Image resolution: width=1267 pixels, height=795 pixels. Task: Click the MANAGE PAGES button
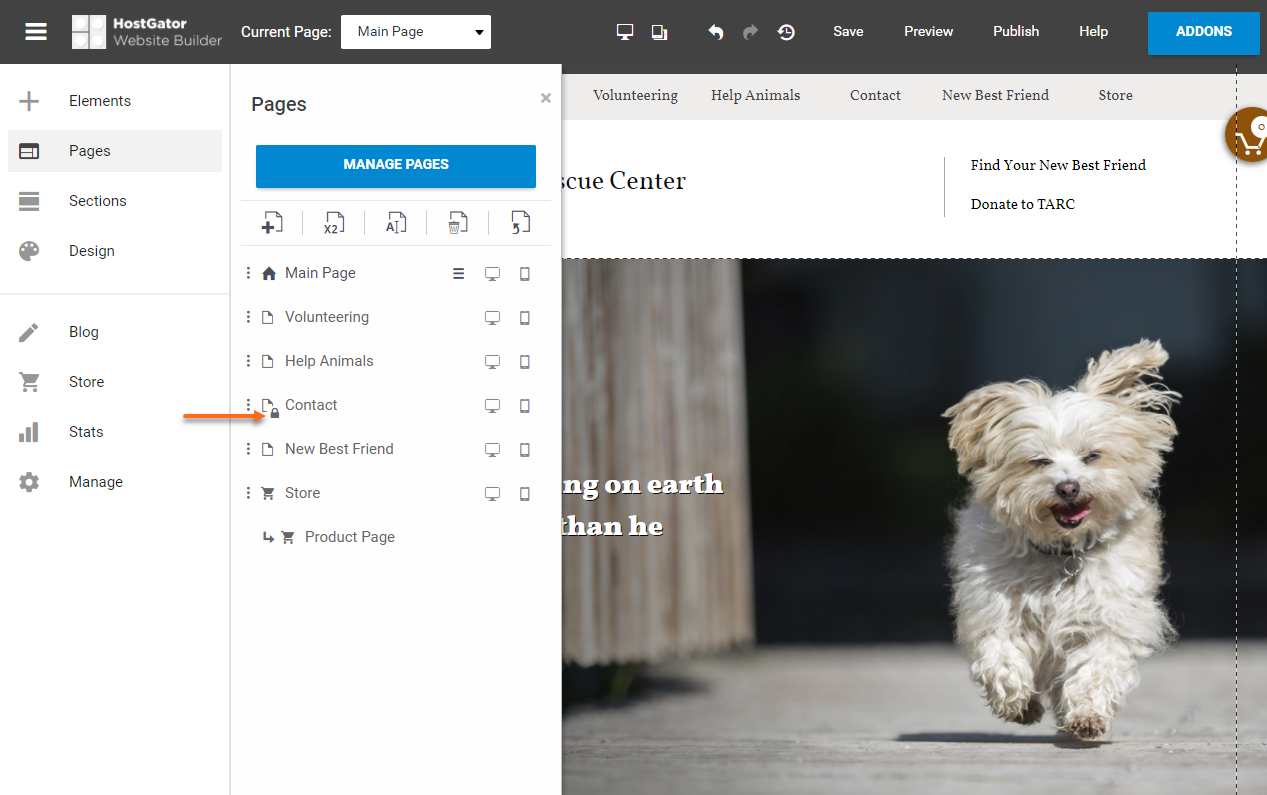396,165
